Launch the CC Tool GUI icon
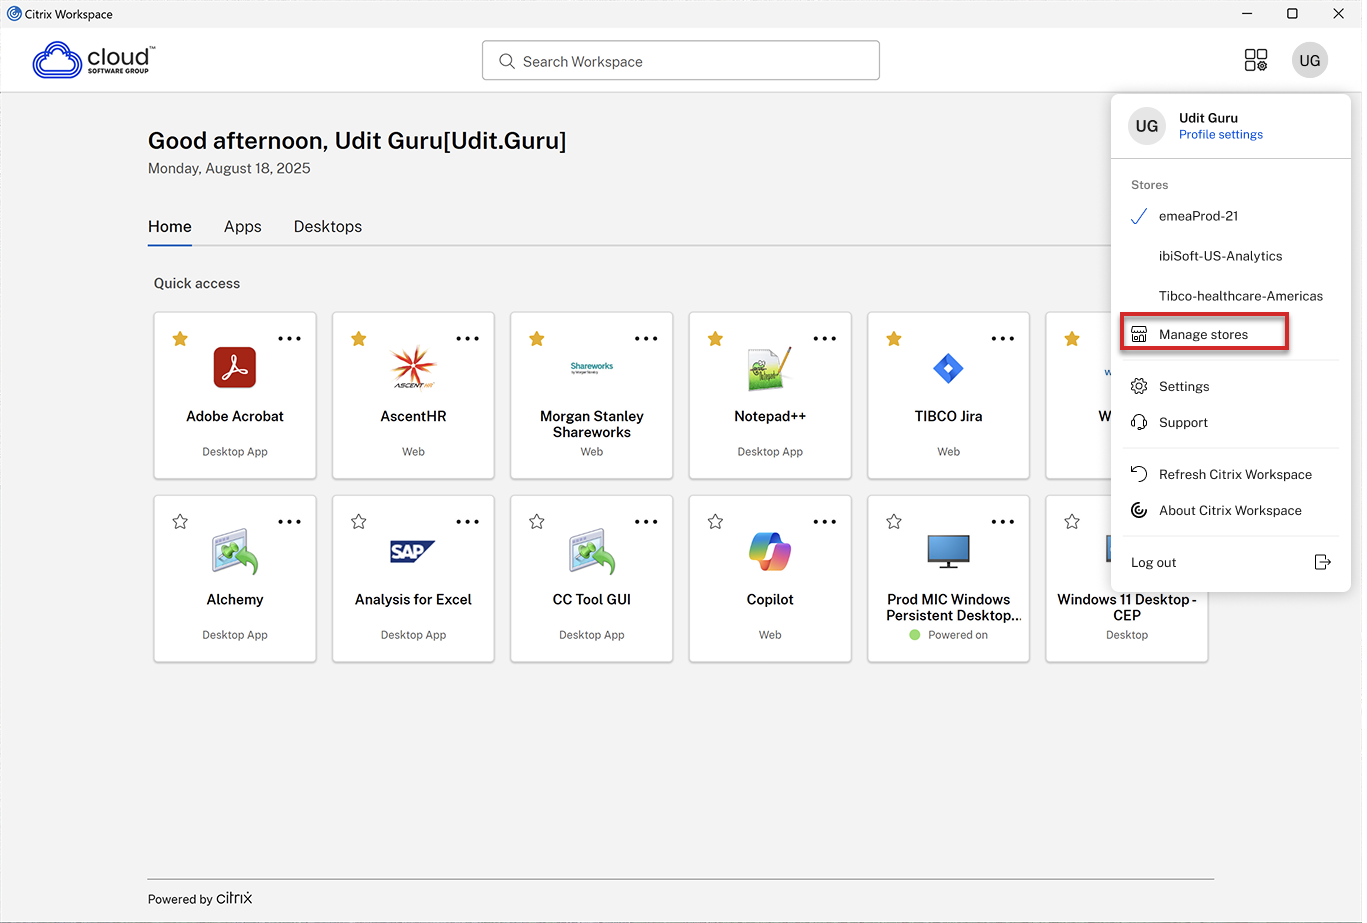 point(592,551)
